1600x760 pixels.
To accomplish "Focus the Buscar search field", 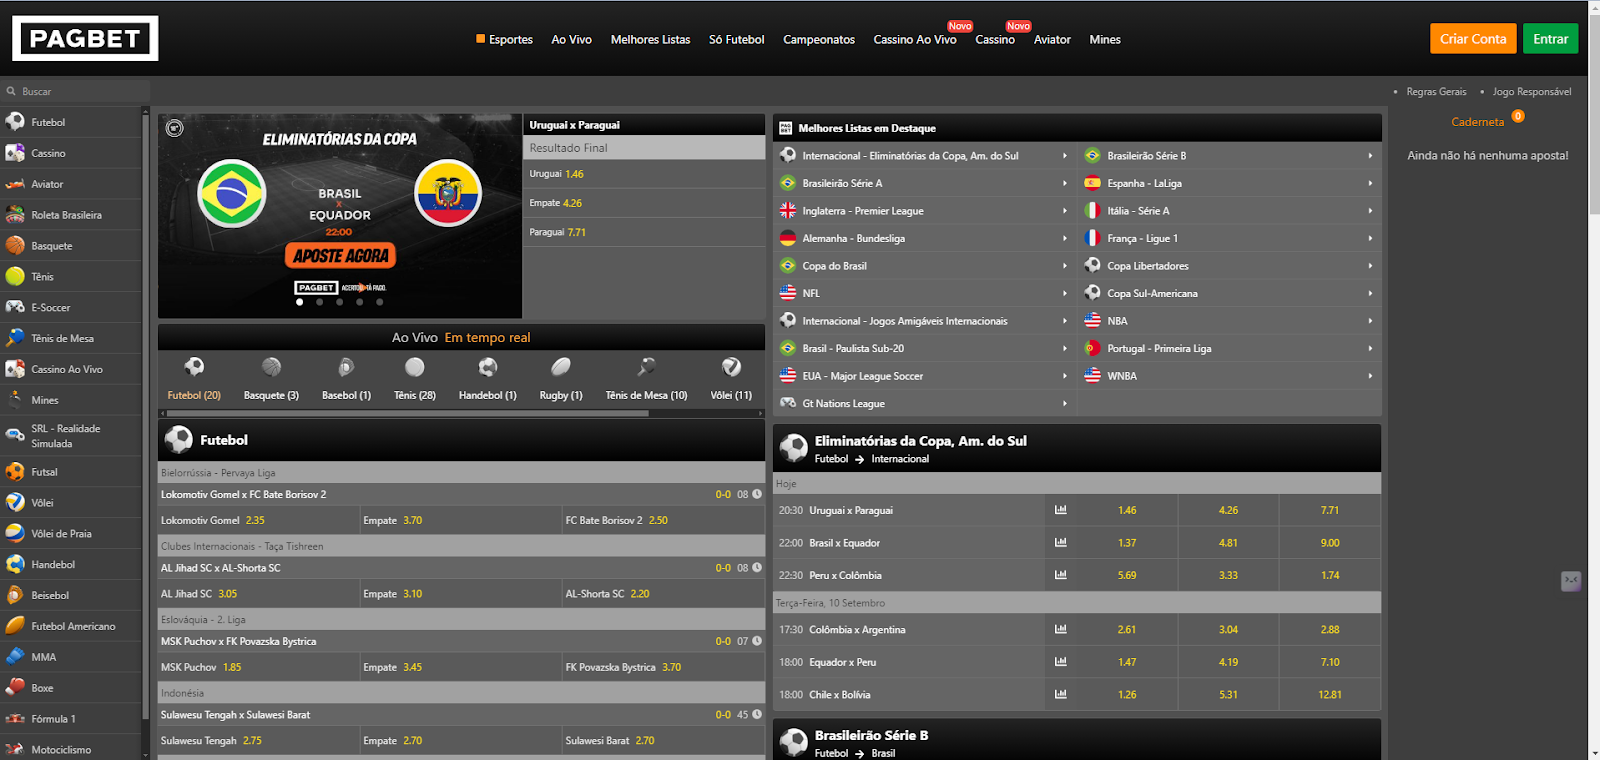I will coord(75,91).
